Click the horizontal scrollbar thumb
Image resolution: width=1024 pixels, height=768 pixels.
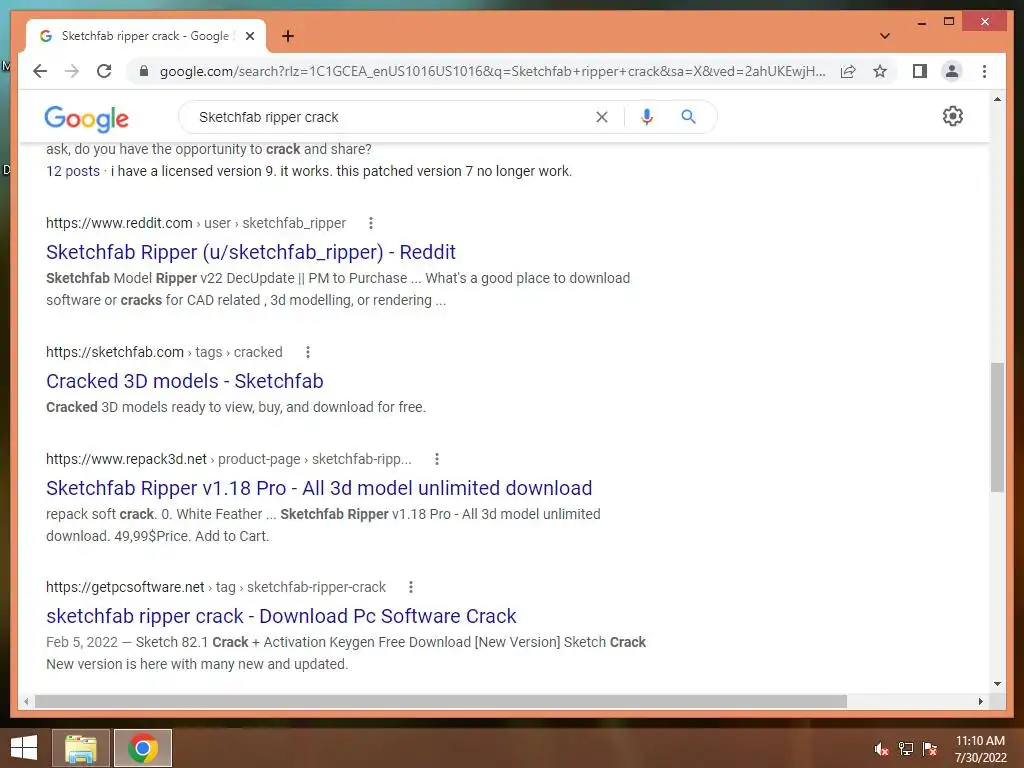[x=441, y=701]
